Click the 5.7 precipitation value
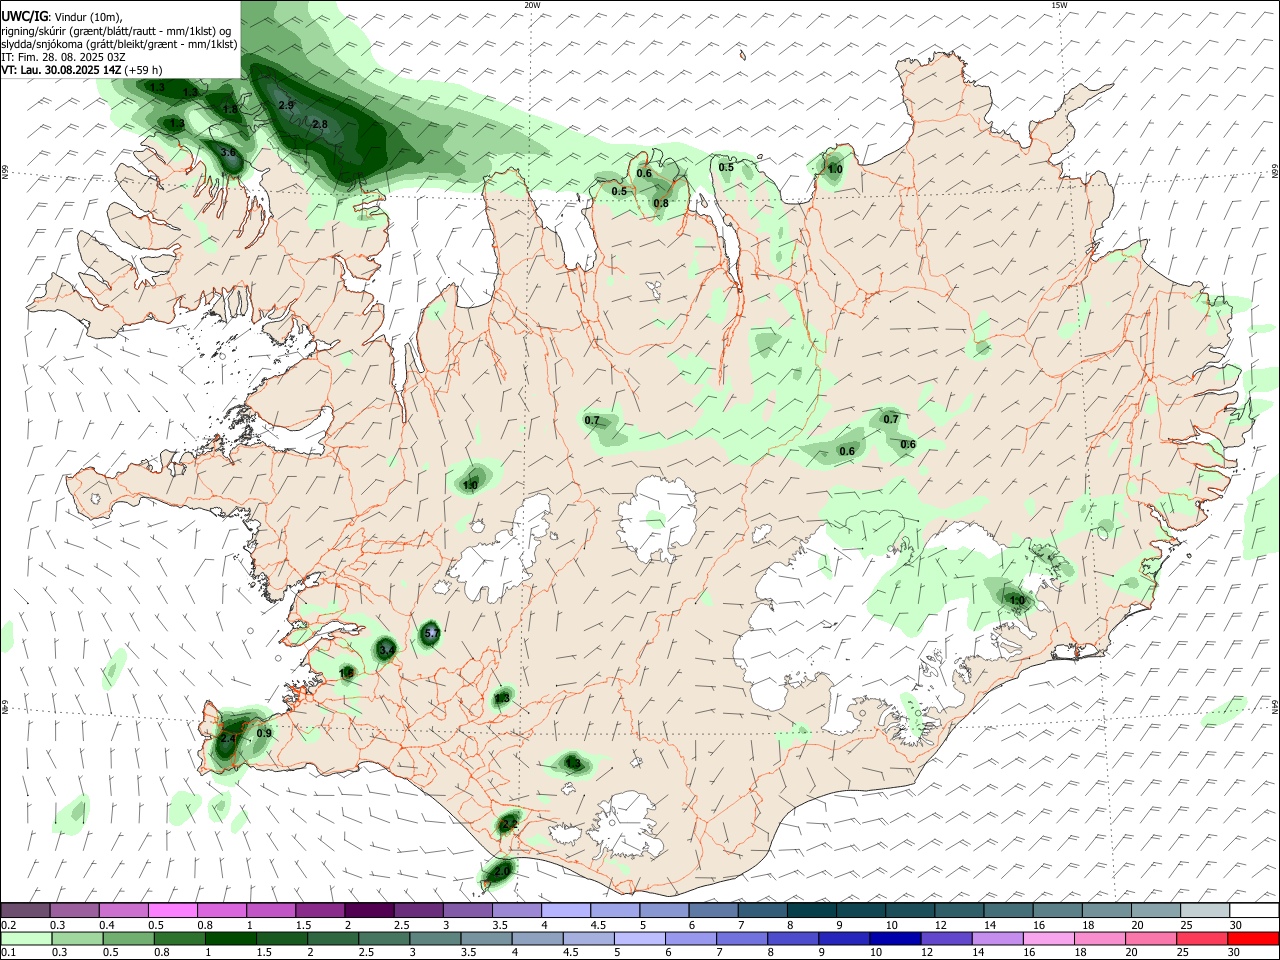The image size is (1280, 960). tap(432, 633)
